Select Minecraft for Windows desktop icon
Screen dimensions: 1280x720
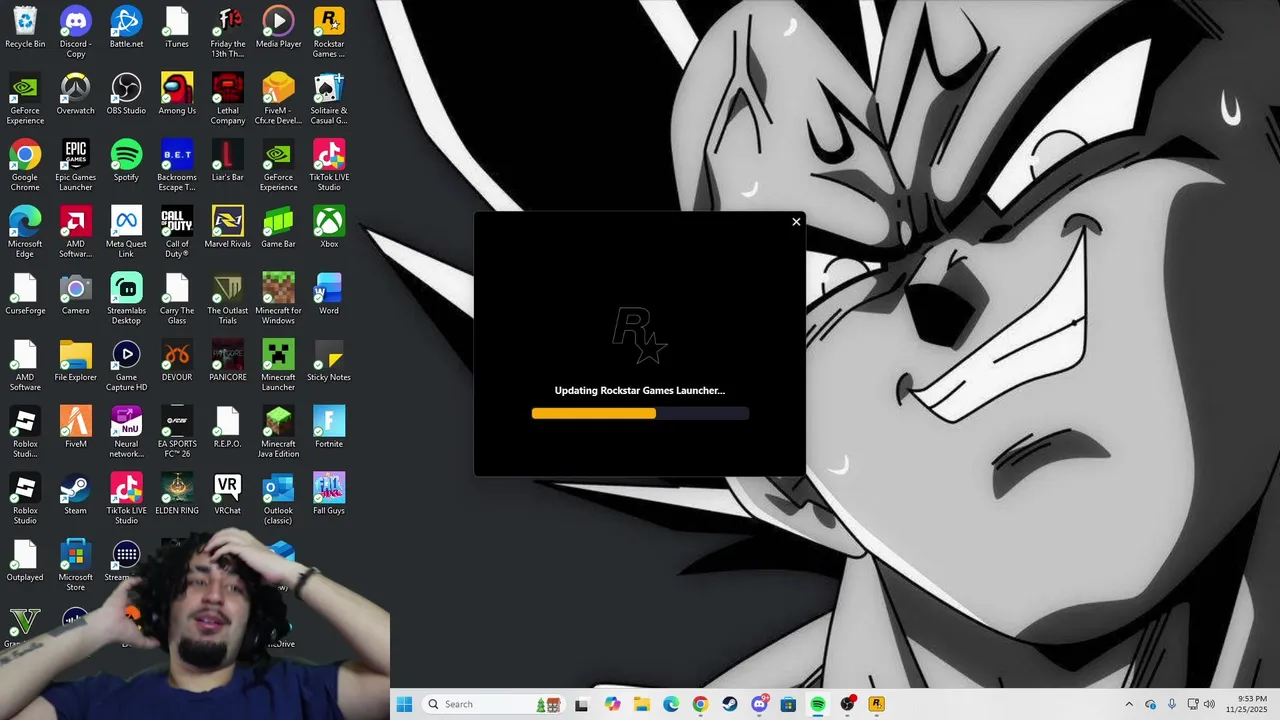coord(278,299)
